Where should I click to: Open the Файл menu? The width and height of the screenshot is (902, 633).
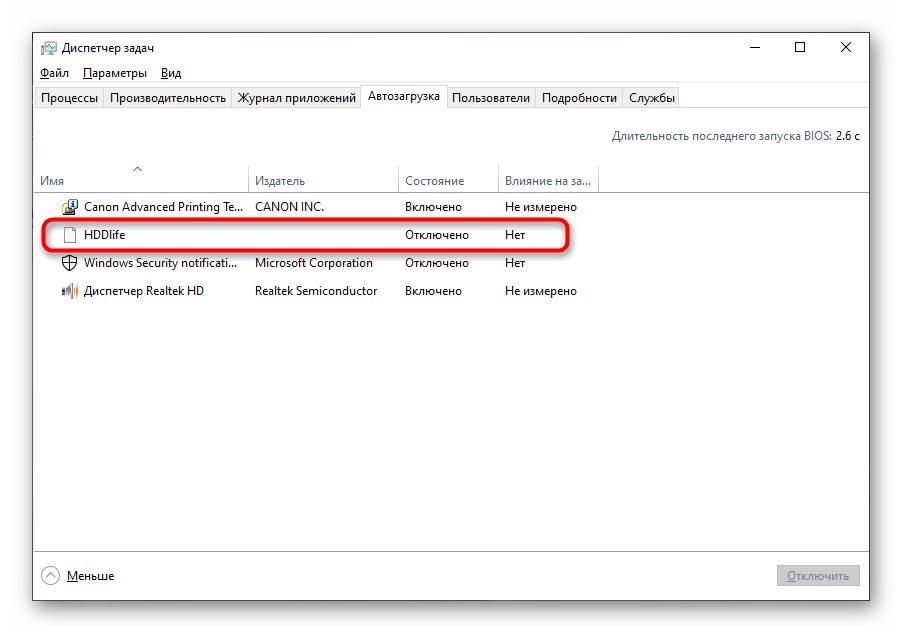coord(54,73)
